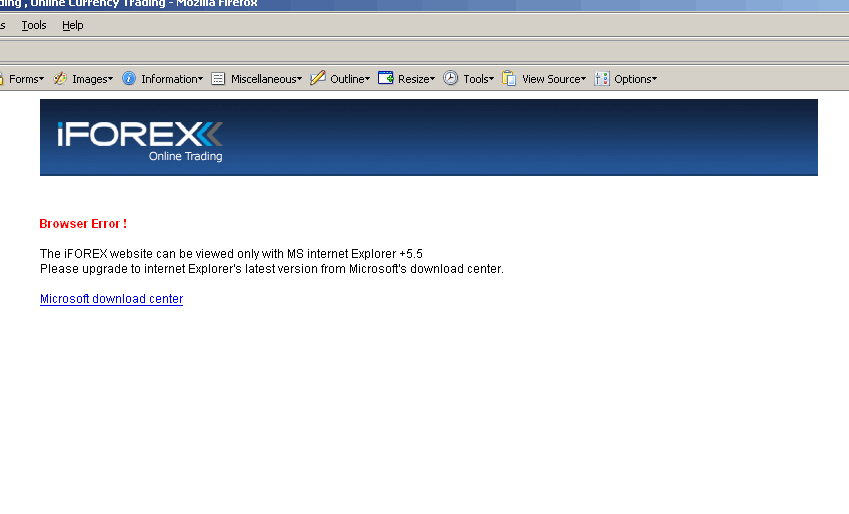The height and width of the screenshot is (514, 849).
Task: Open the Options toolbar menu
Action: click(635, 79)
